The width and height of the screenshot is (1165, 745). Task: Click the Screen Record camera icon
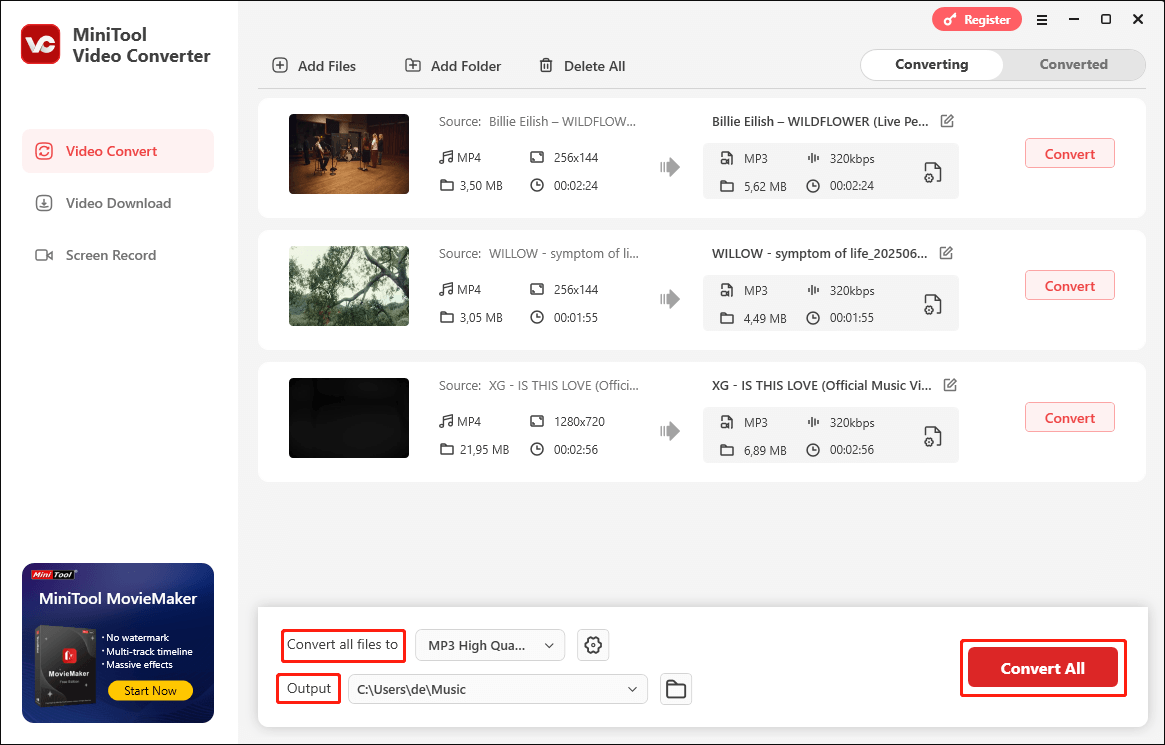point(44,255)
